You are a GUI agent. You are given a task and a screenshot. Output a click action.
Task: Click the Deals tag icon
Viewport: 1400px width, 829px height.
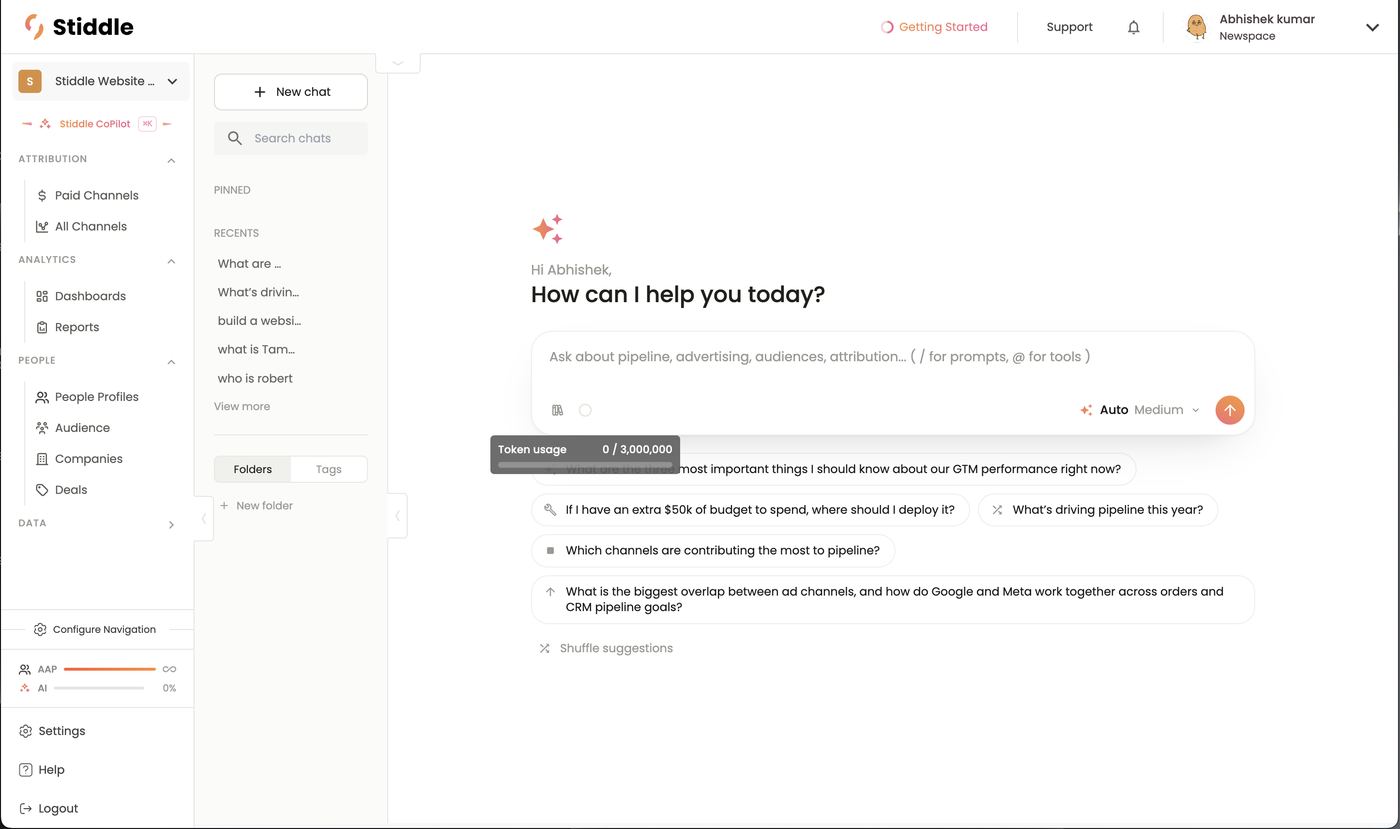pos(42,491)
